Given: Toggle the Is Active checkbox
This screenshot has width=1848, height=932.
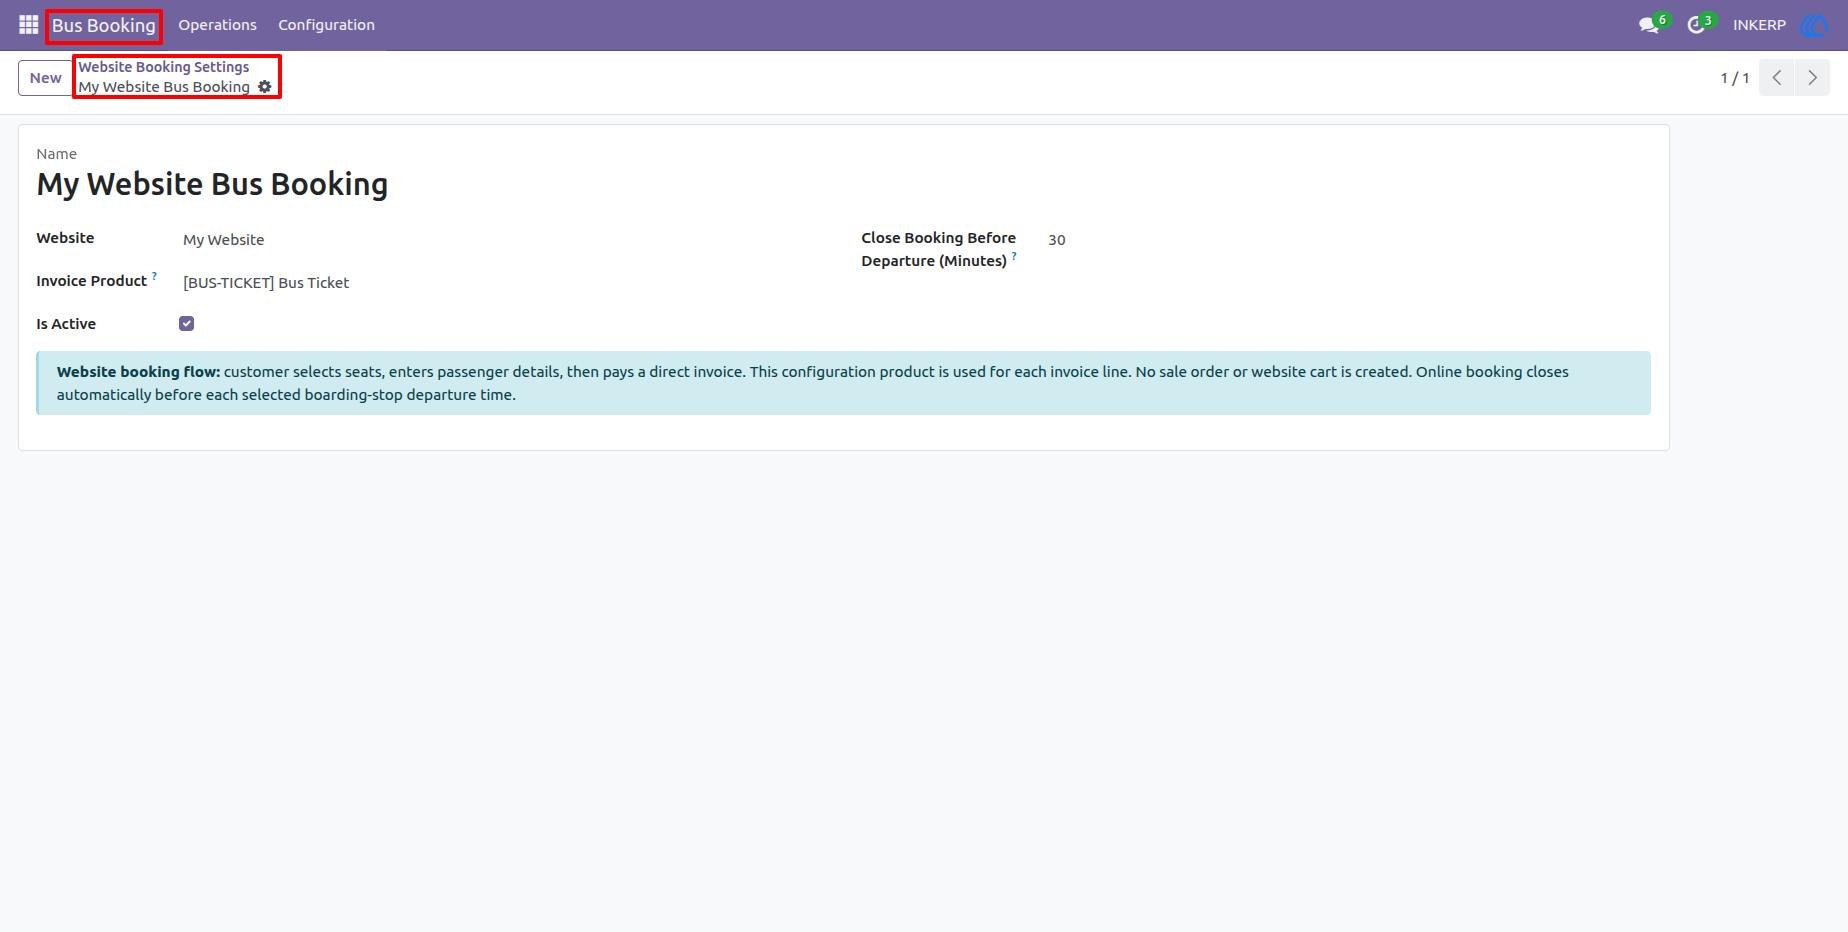Looking at the screenshot, I should tap(186, 323).
